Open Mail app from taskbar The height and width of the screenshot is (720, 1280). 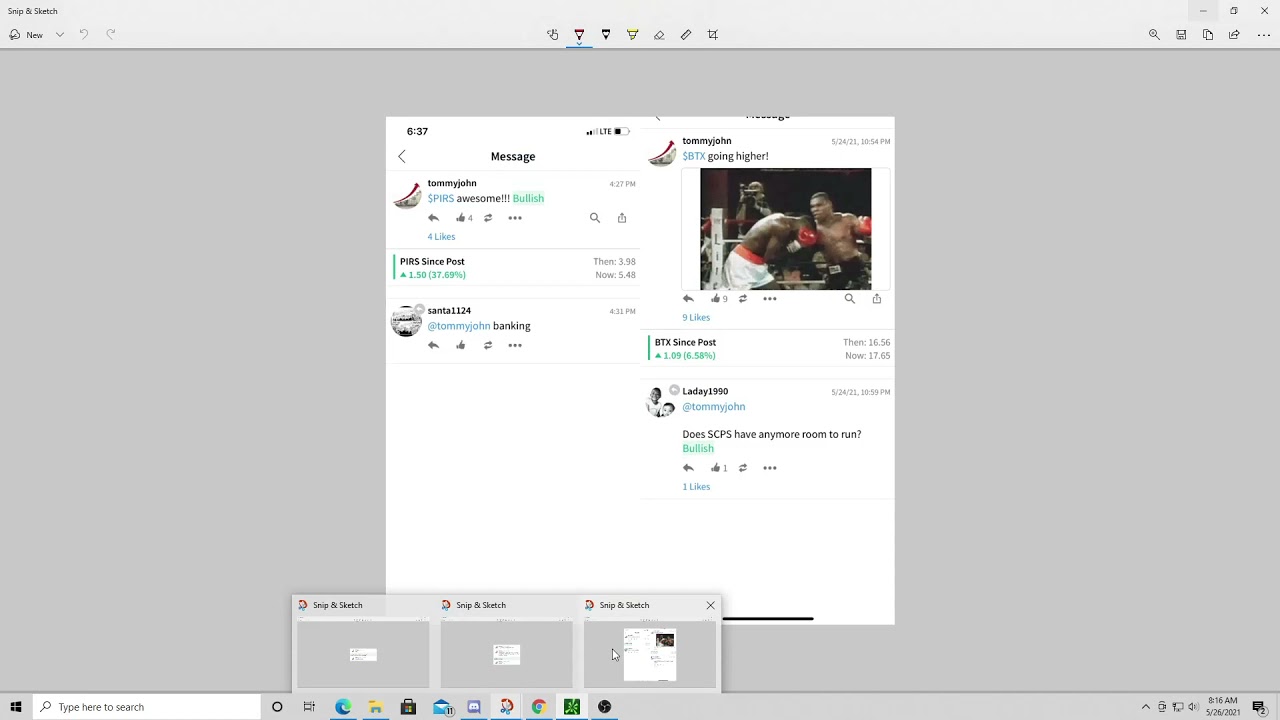tap(441, 707)
